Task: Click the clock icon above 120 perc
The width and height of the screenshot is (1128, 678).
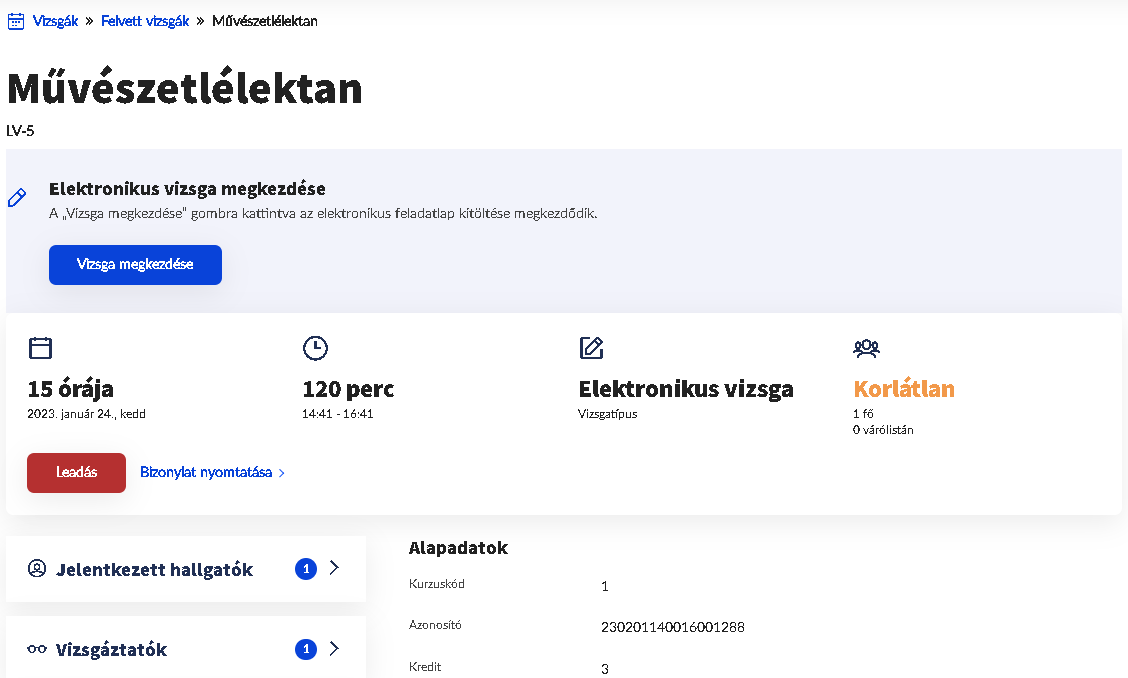Action: [315, 348]
